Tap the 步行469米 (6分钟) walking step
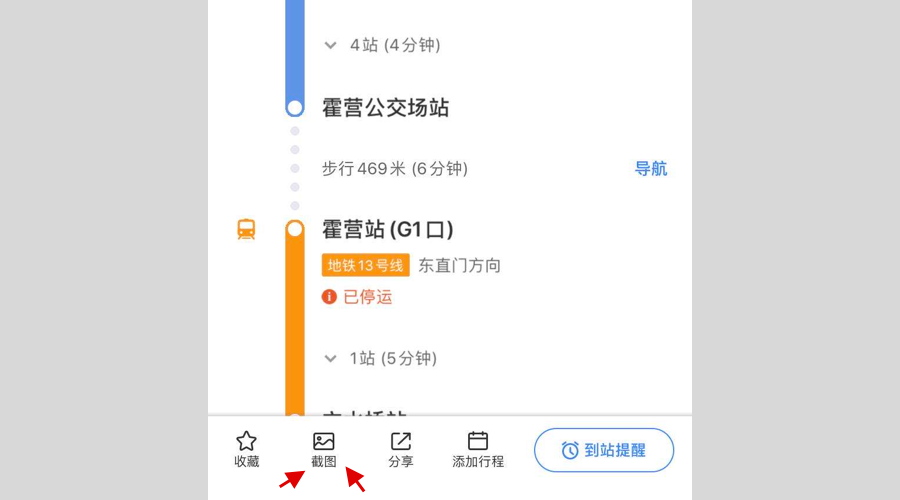900x500 pixels. (x=395, y=169)
